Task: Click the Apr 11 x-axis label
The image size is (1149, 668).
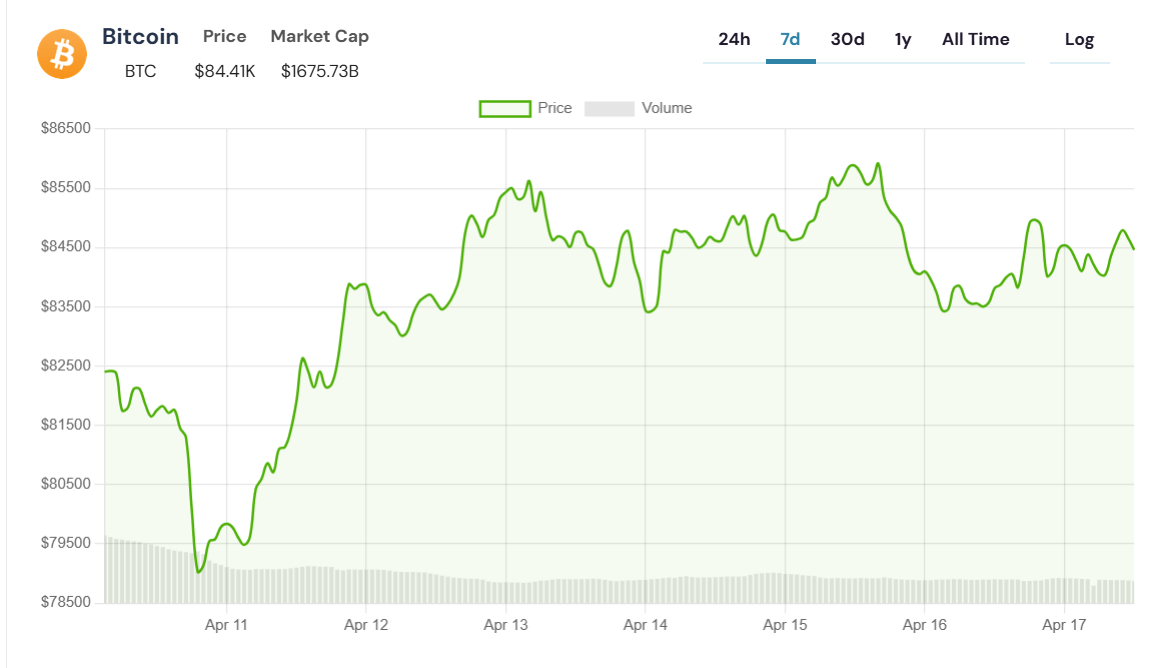Action: pos(226,625)
